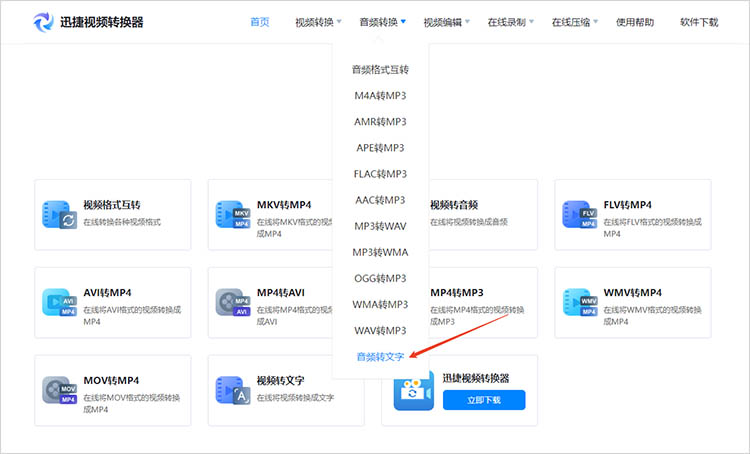750x454 pixels.
Task: Click the FLV转MP4 card title
Action: coord(628,205)
